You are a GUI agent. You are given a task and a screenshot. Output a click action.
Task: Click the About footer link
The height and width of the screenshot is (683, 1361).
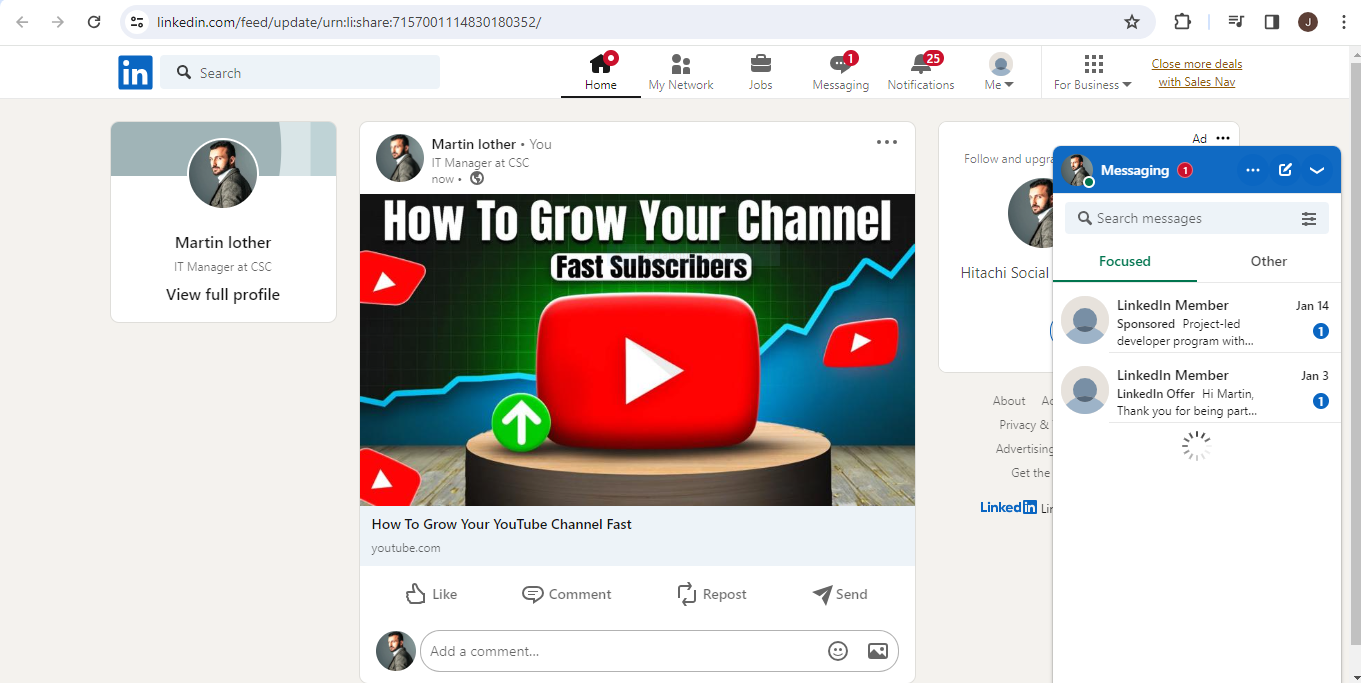tap(1009, 400)
